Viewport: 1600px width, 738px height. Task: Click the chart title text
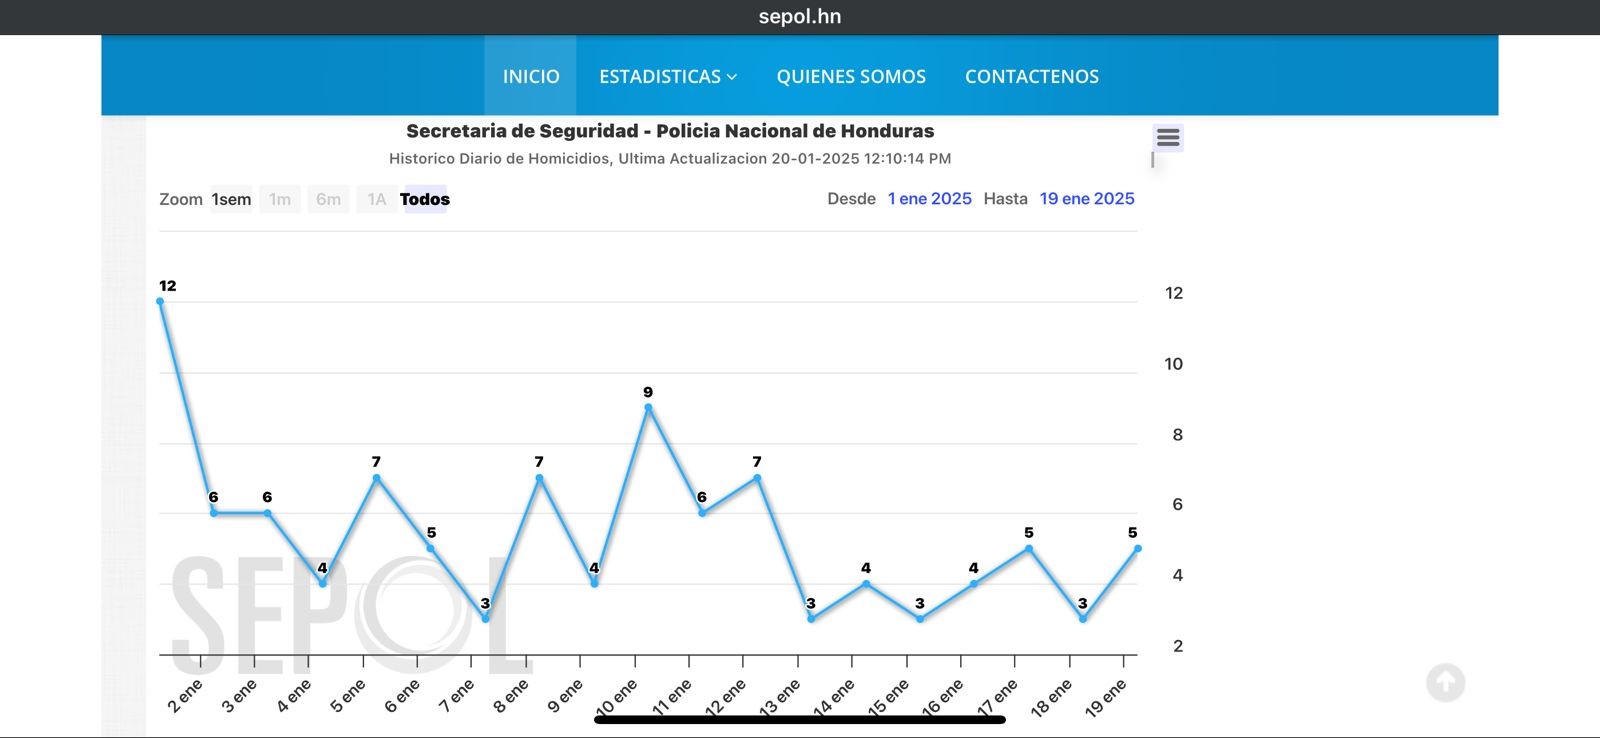tap(670, 131)
